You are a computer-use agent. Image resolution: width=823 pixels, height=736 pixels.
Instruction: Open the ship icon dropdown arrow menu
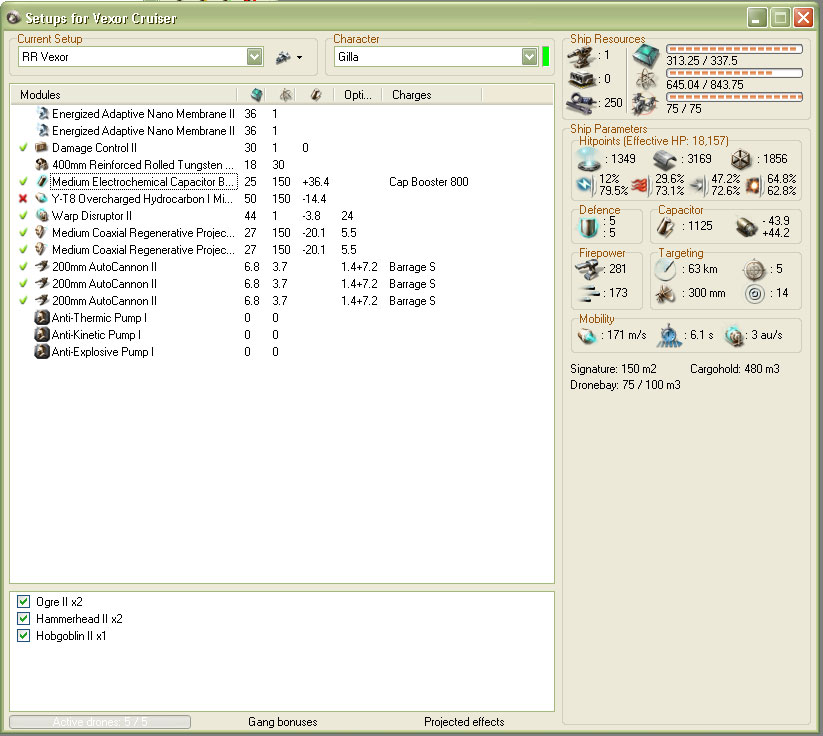coord(298,59)
